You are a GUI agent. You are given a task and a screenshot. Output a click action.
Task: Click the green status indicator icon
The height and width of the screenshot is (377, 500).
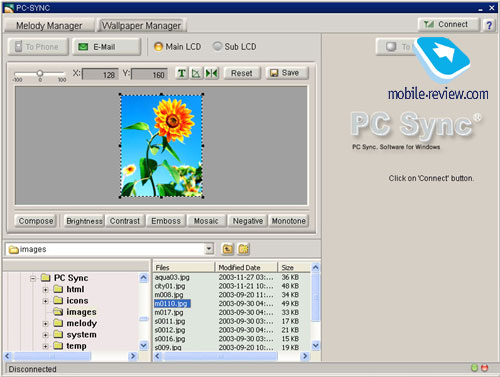point(474,368)
